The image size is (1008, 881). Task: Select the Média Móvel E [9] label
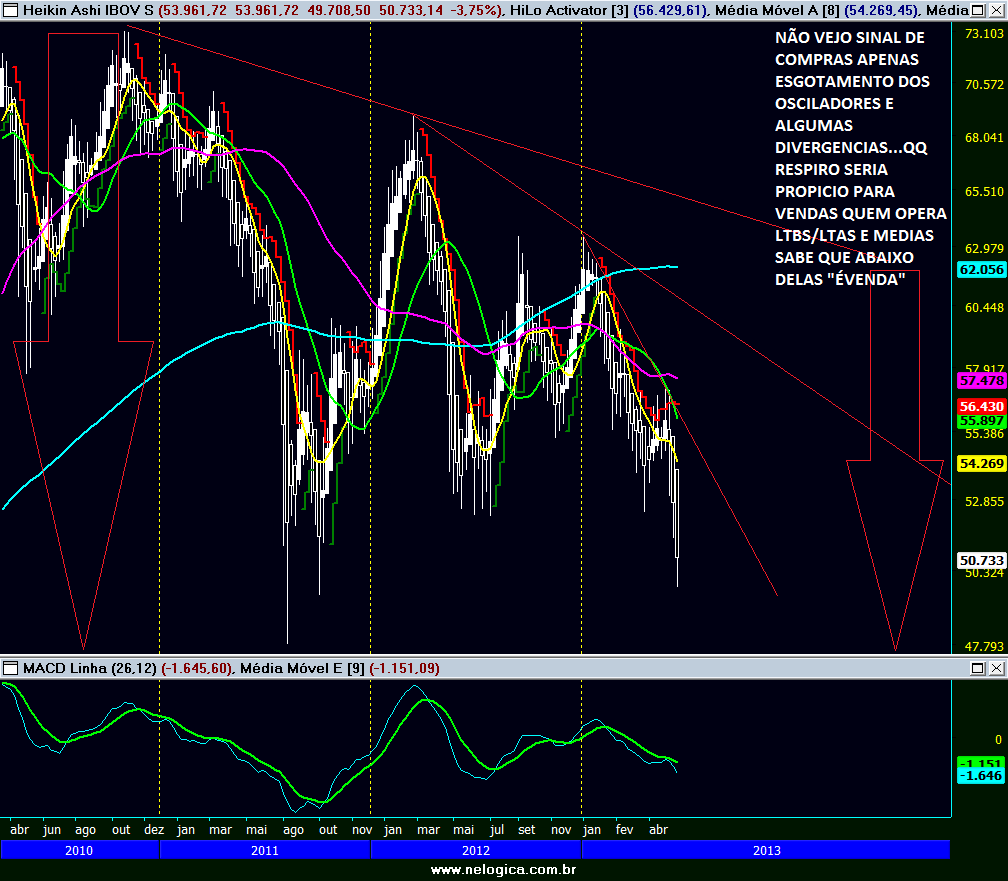[302, 668]
